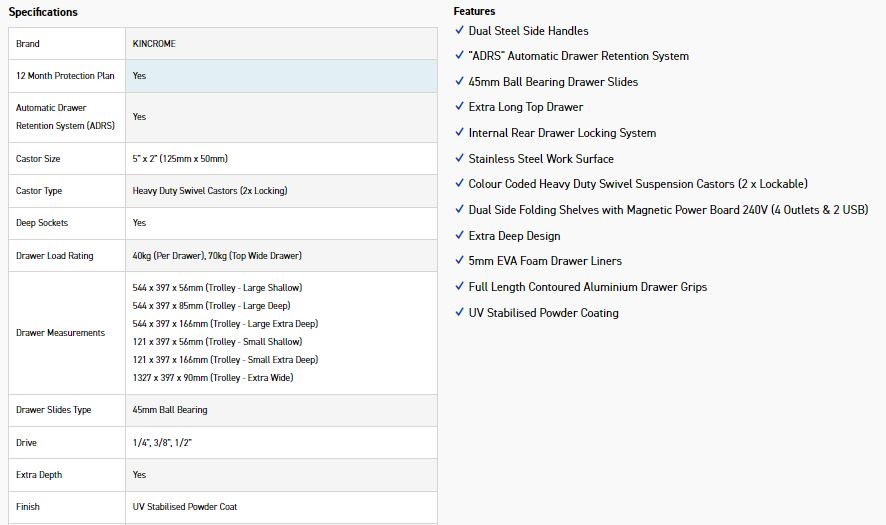Click the Features heading
The image size is (886, 525).
[x=474, y=11]
